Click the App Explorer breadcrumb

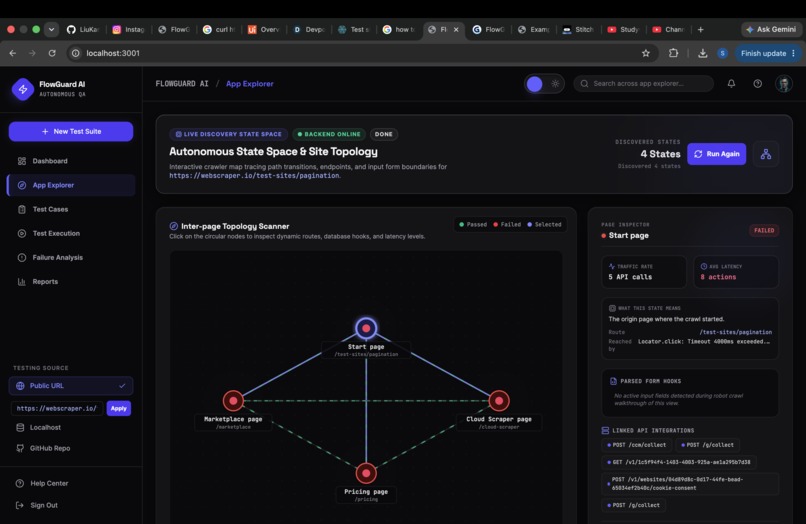[x=250, y=84]
